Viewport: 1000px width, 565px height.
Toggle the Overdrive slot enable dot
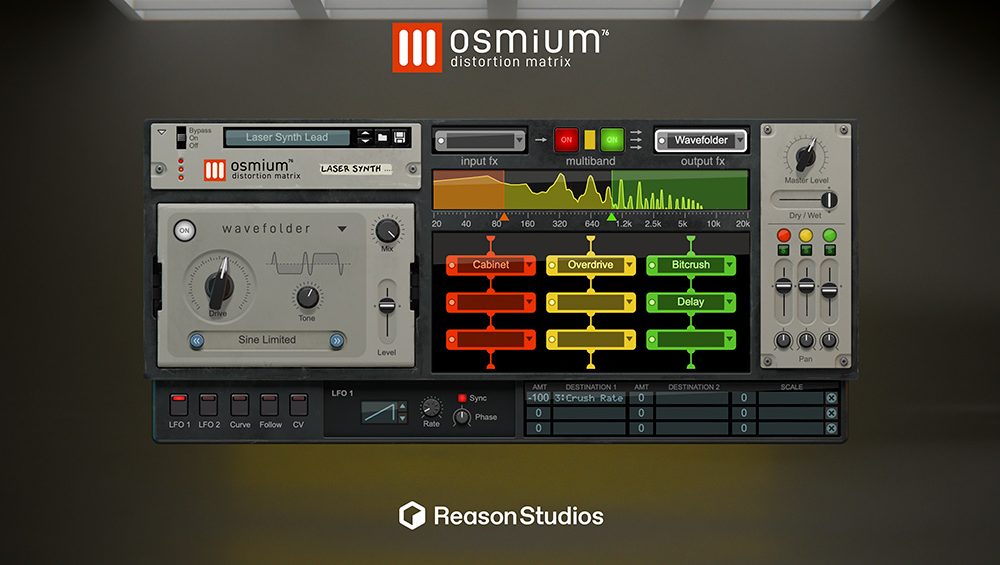552,265
